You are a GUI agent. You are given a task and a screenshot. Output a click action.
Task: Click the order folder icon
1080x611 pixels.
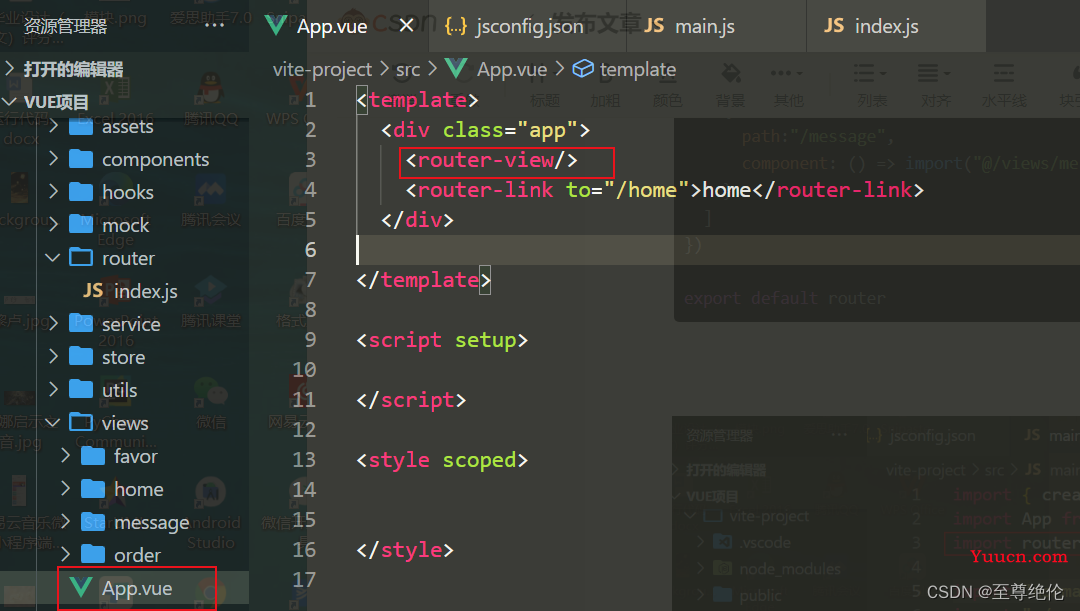tap(93, 555)
